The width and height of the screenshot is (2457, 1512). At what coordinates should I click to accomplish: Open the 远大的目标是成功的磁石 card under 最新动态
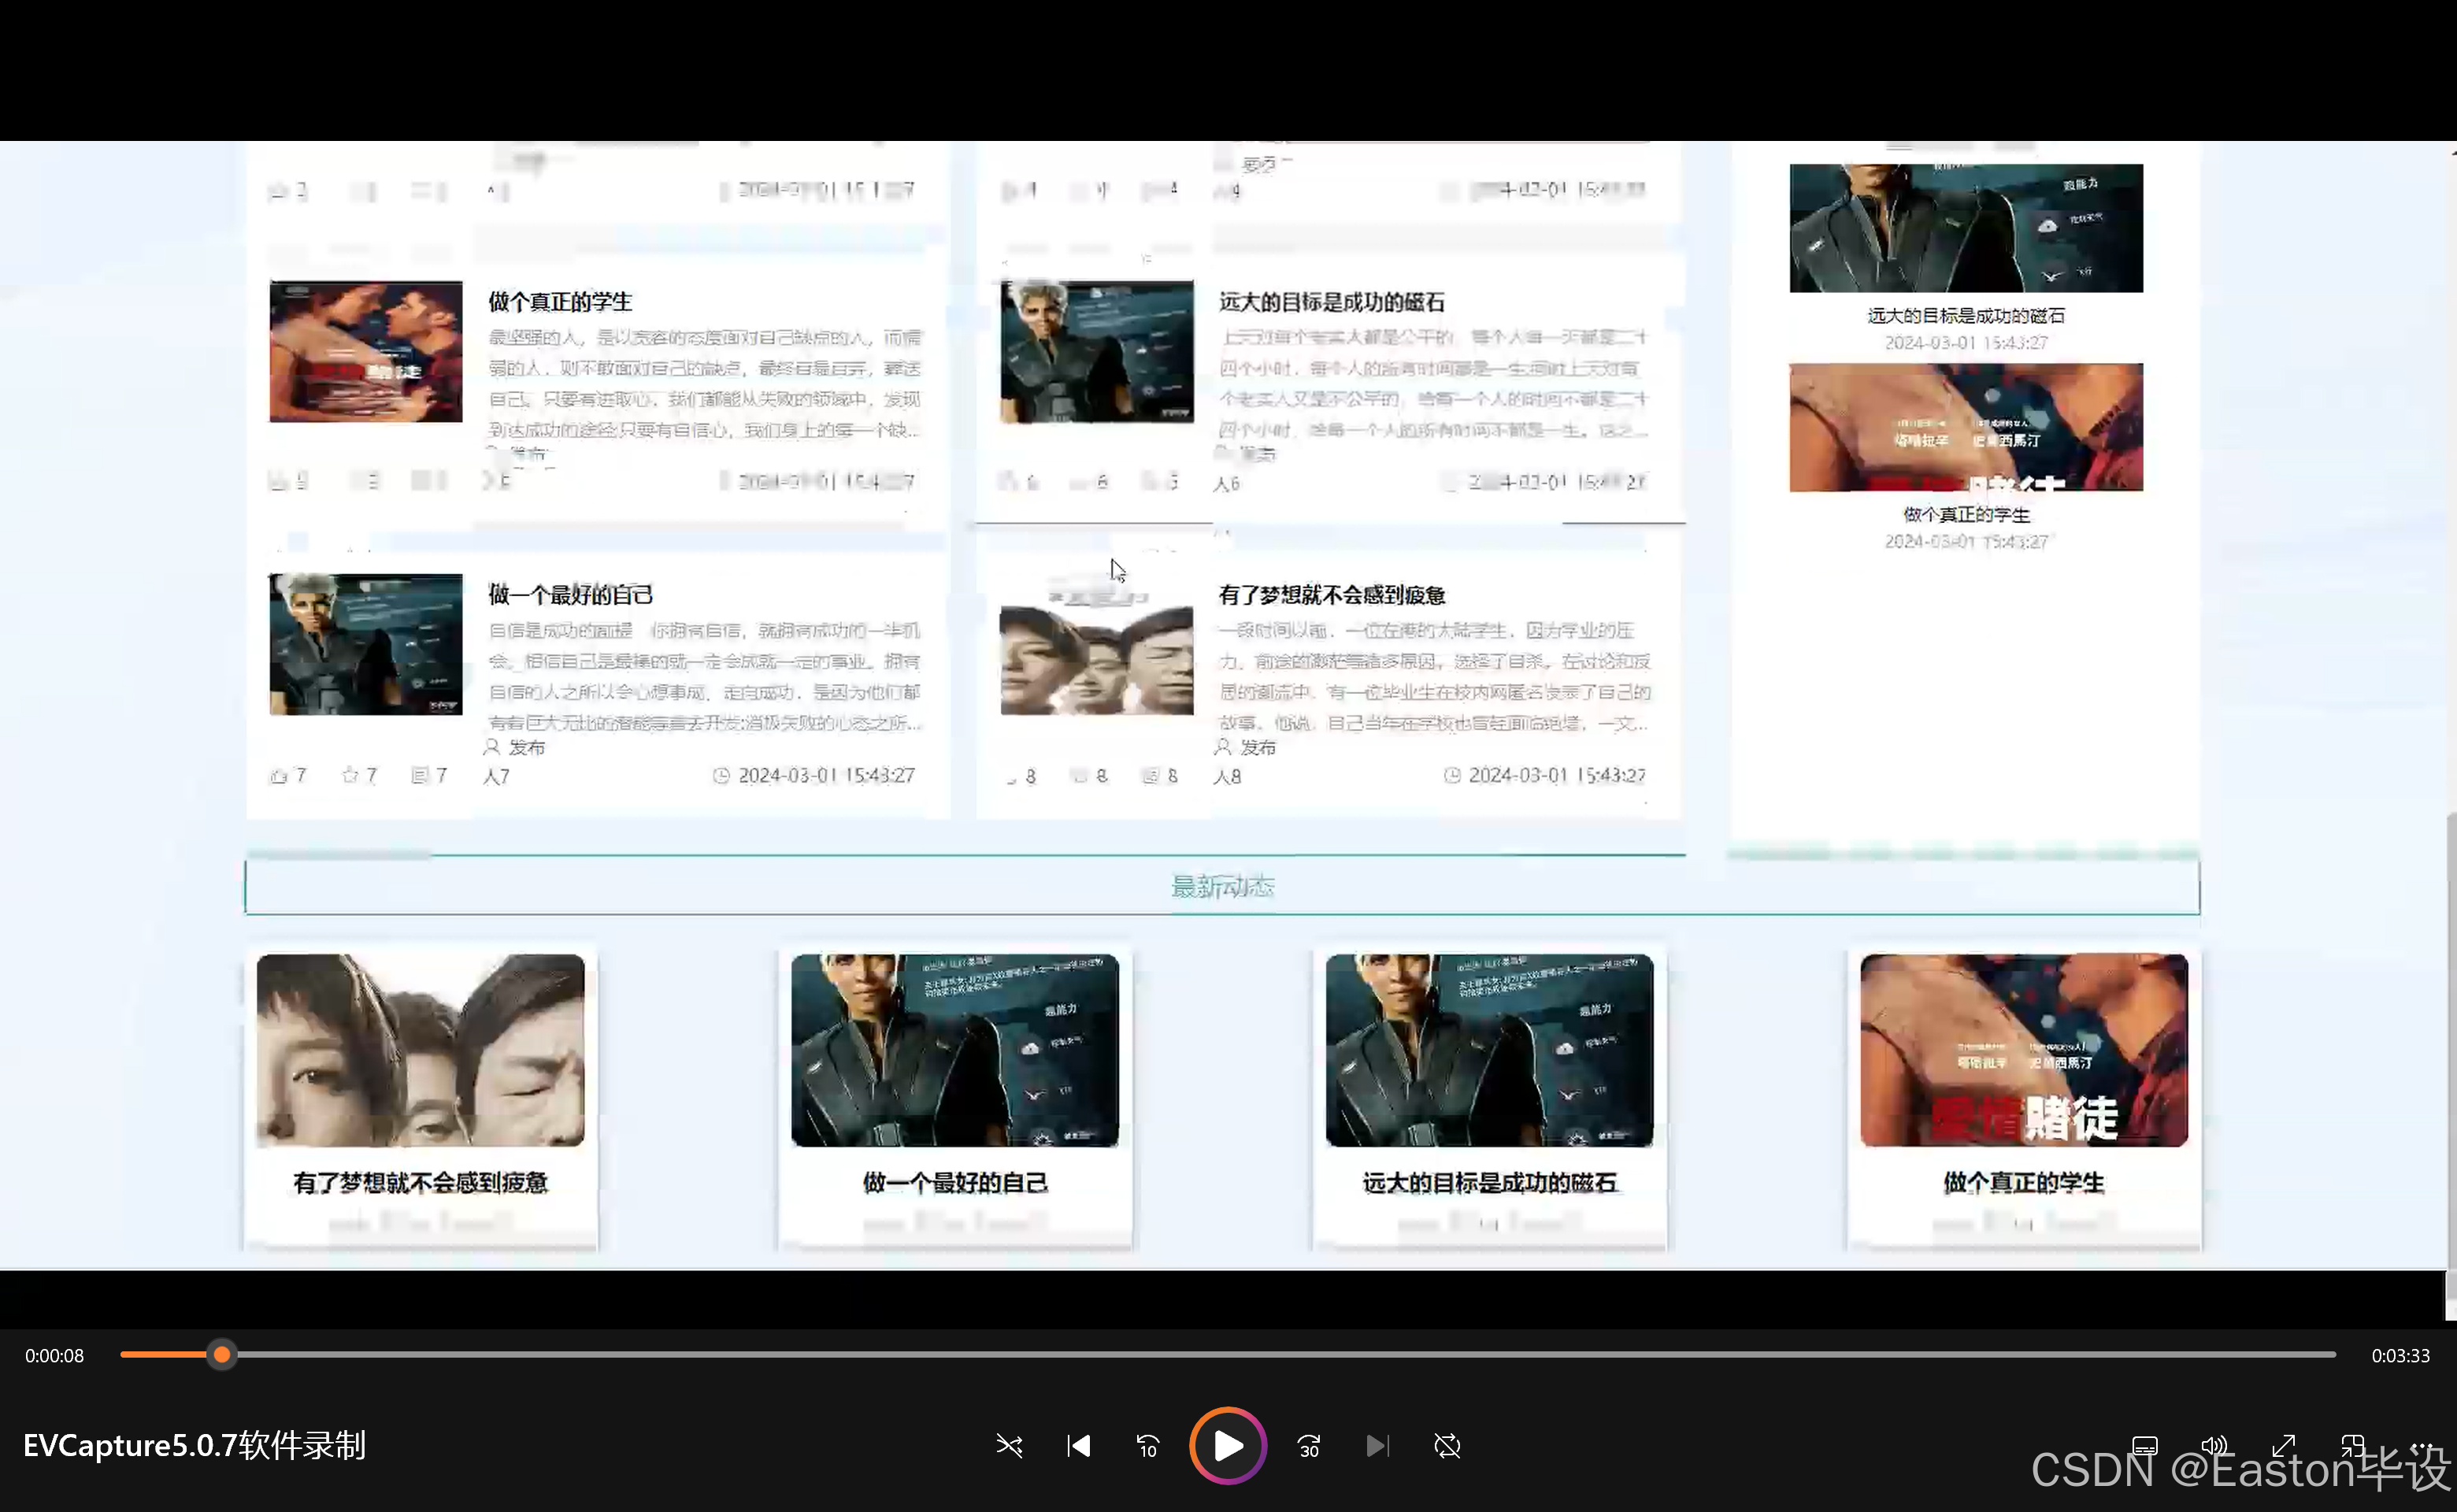pyautogui.click(x=1489, y=1098)
